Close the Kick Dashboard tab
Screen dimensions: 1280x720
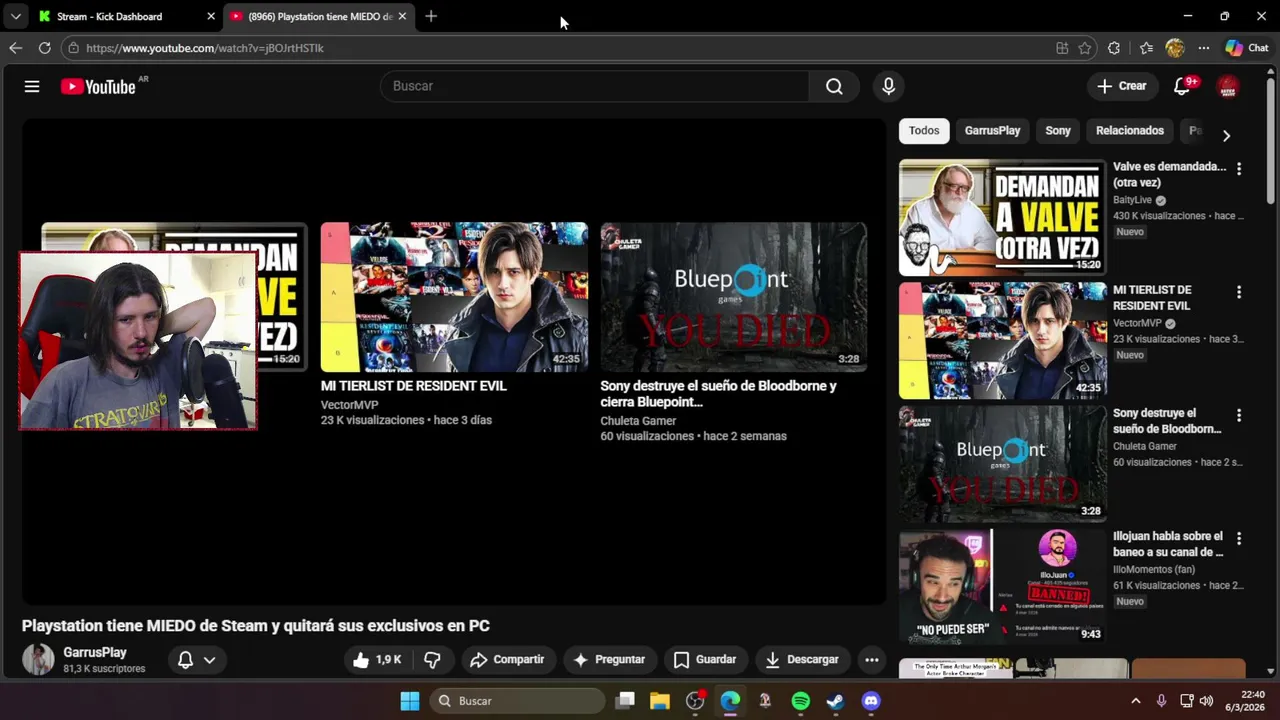tap(211, 16)
